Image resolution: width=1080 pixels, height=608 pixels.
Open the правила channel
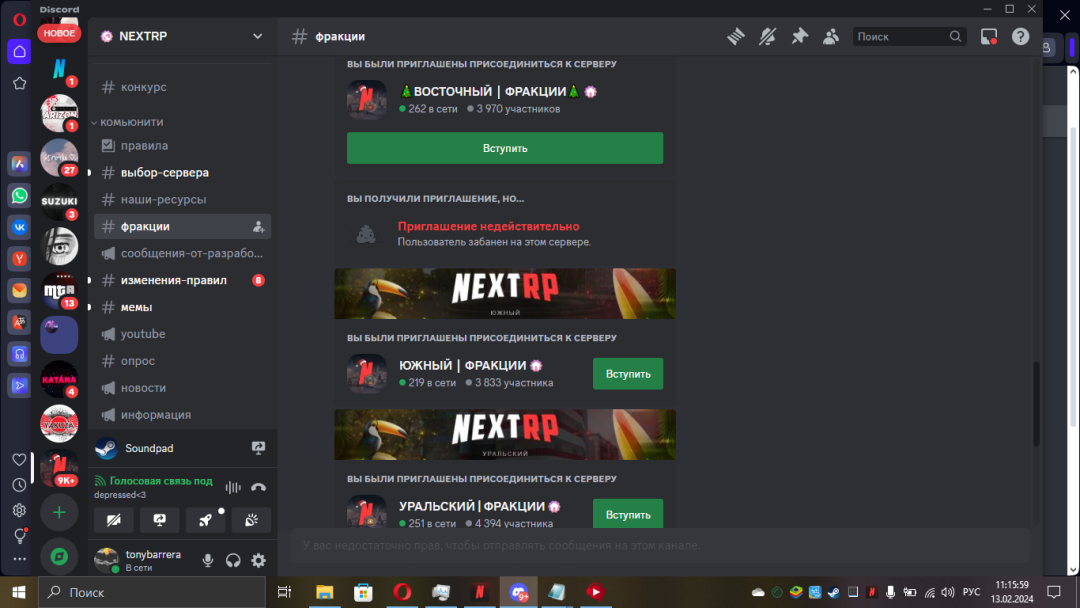pyautogui.click(x=183, y=146)
